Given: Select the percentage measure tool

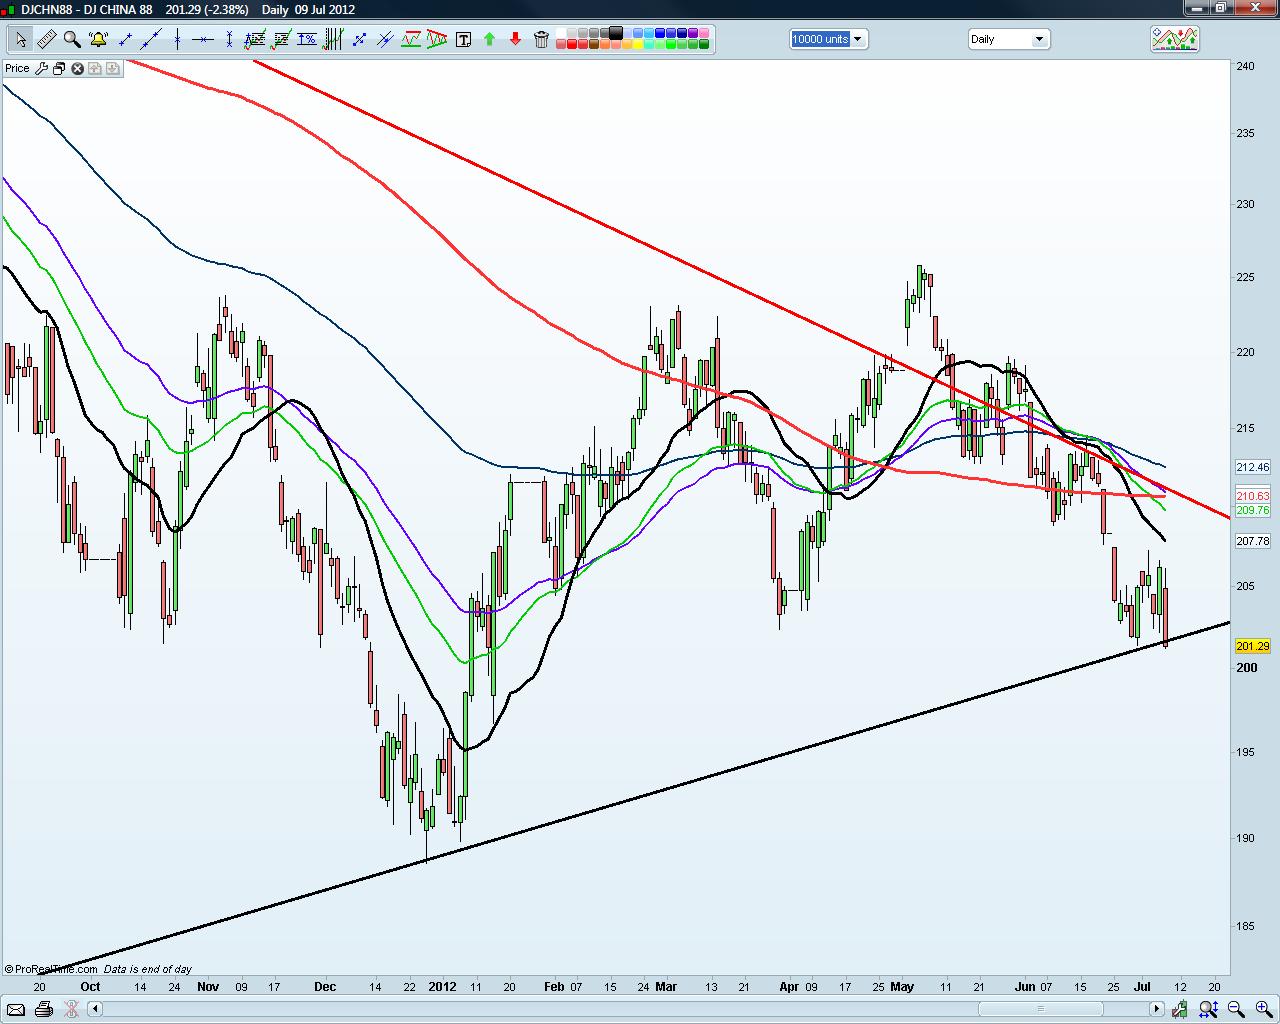Looking at the screenshot, I should [x=307, y=39].
